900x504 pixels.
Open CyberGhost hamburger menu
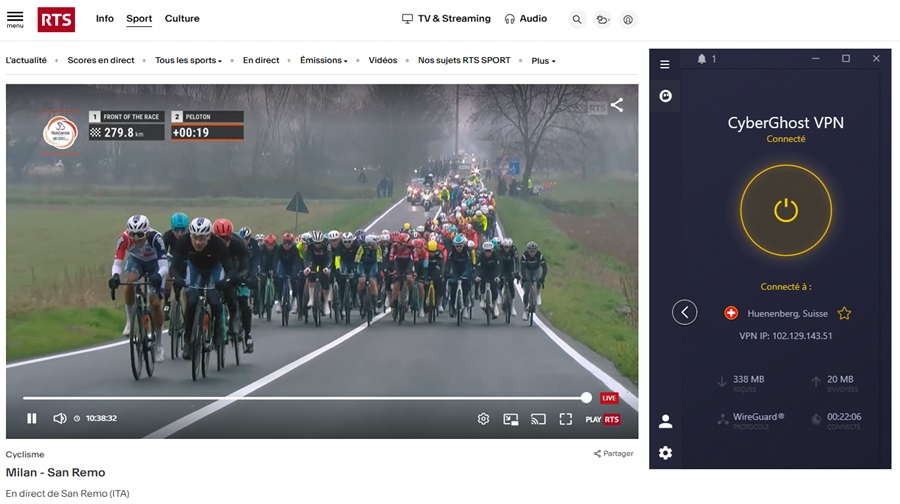coord(665,64)
